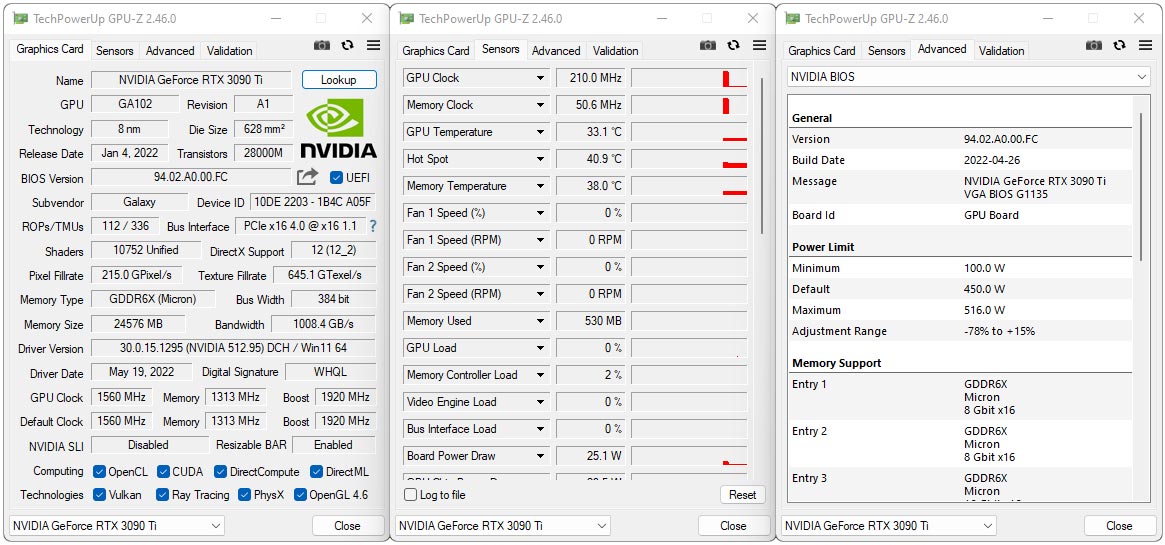The height and width of the screenshot is (545, 1165).
Task: Click the GPU Clock sensor history graph
Action: point(689,78)
